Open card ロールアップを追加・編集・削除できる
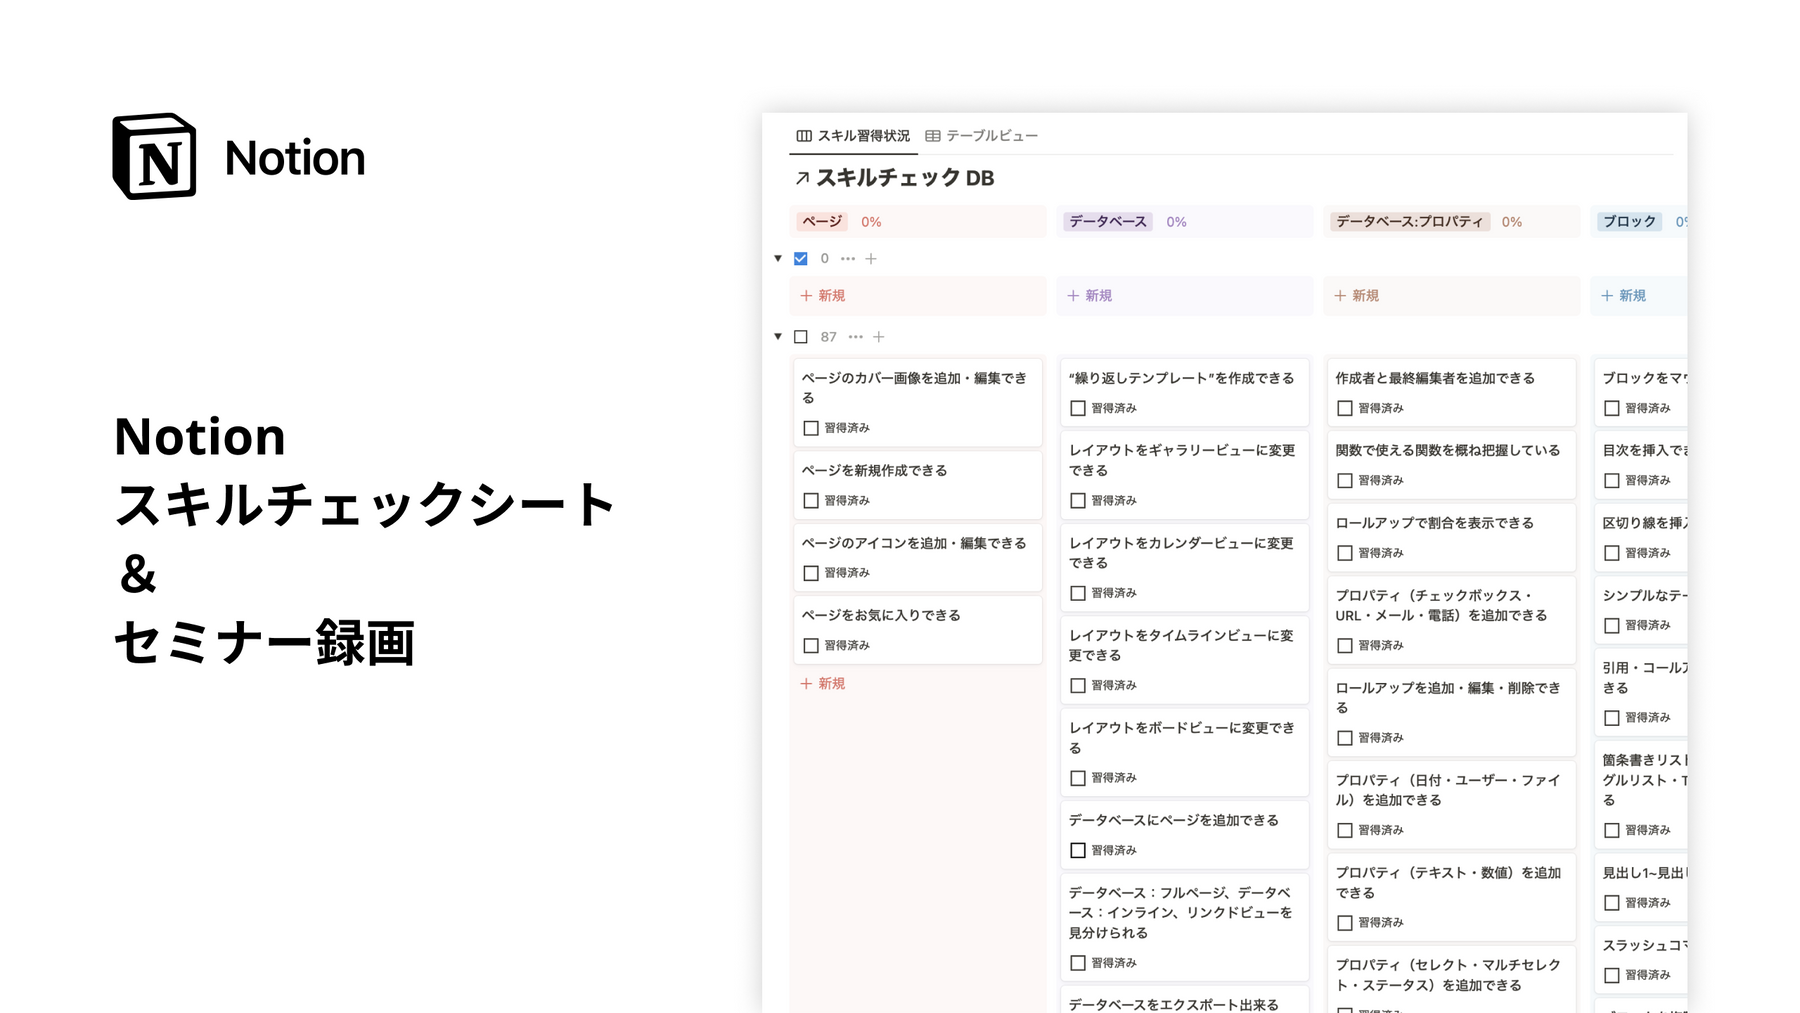This screenshot has height=1013, width=1800. (1451, 712)
